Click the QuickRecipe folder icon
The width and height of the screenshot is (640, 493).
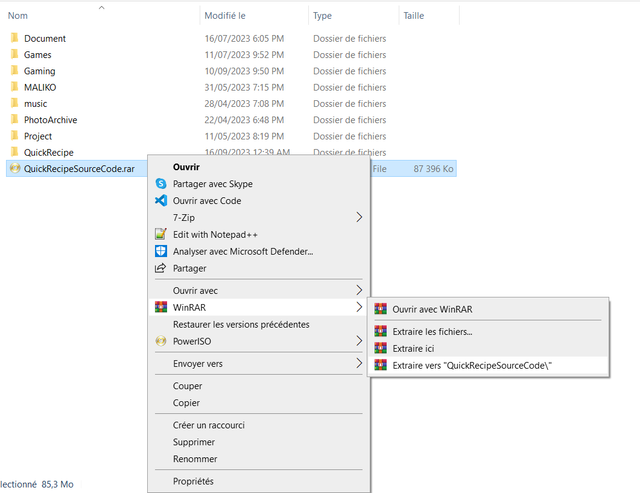pyautogui.click(x=14, y=152)
